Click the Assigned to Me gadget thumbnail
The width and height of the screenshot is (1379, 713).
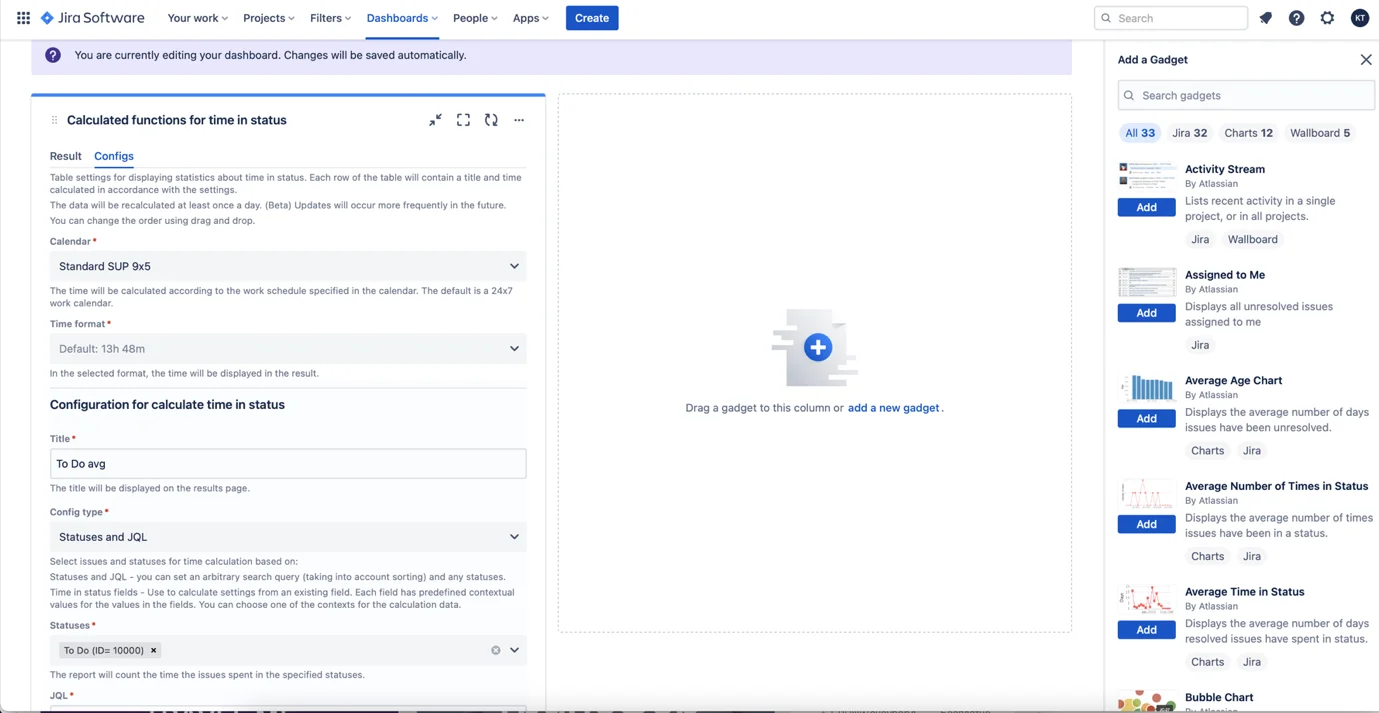coord(1146,282)
